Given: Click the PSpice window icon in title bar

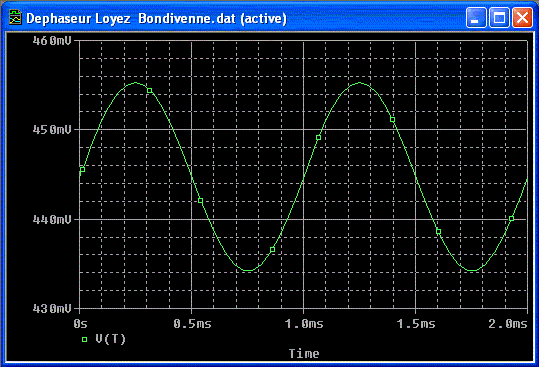Looking at the screenshot, I should [15, 18].
